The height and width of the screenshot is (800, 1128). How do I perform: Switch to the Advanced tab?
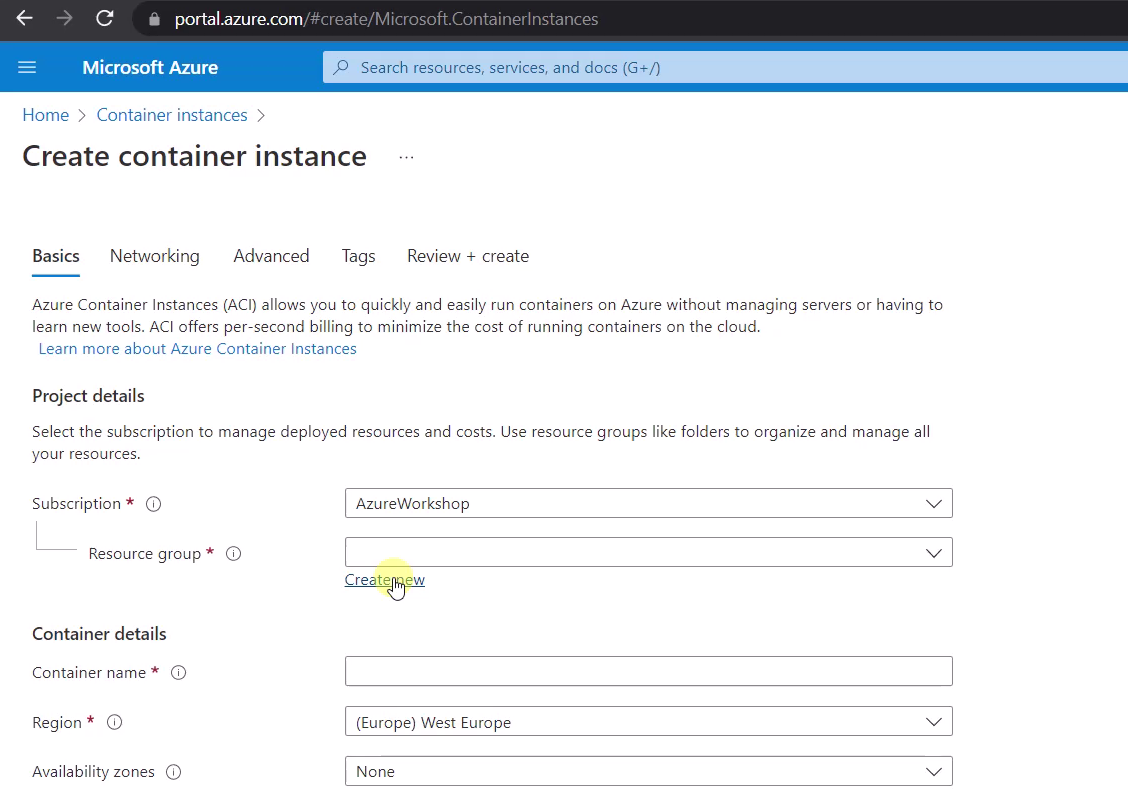point(271,256)
